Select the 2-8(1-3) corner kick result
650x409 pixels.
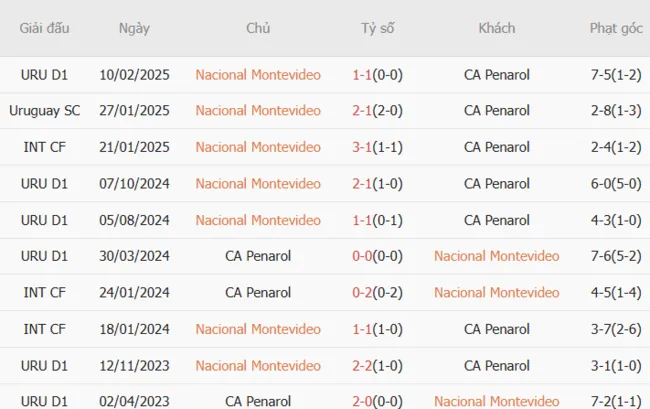tap(616, 110)
